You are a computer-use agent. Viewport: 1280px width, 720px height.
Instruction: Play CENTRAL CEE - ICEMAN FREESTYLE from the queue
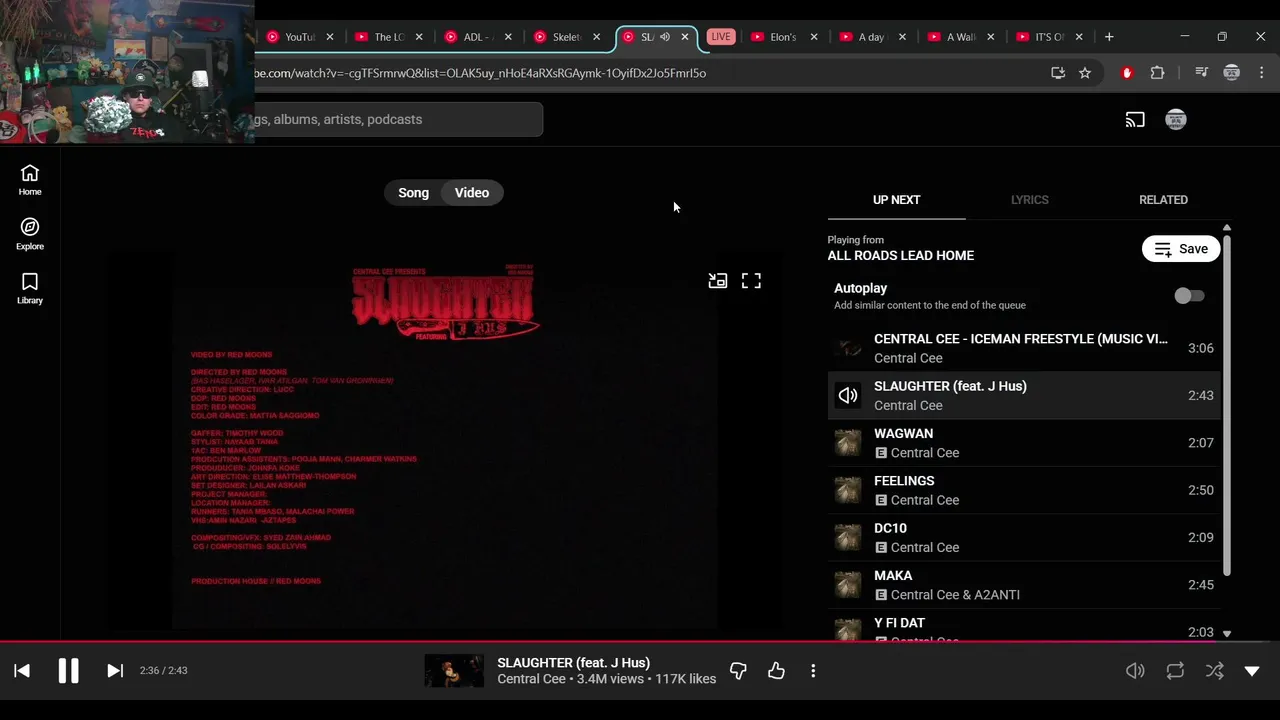click(x=1024, y=348)
